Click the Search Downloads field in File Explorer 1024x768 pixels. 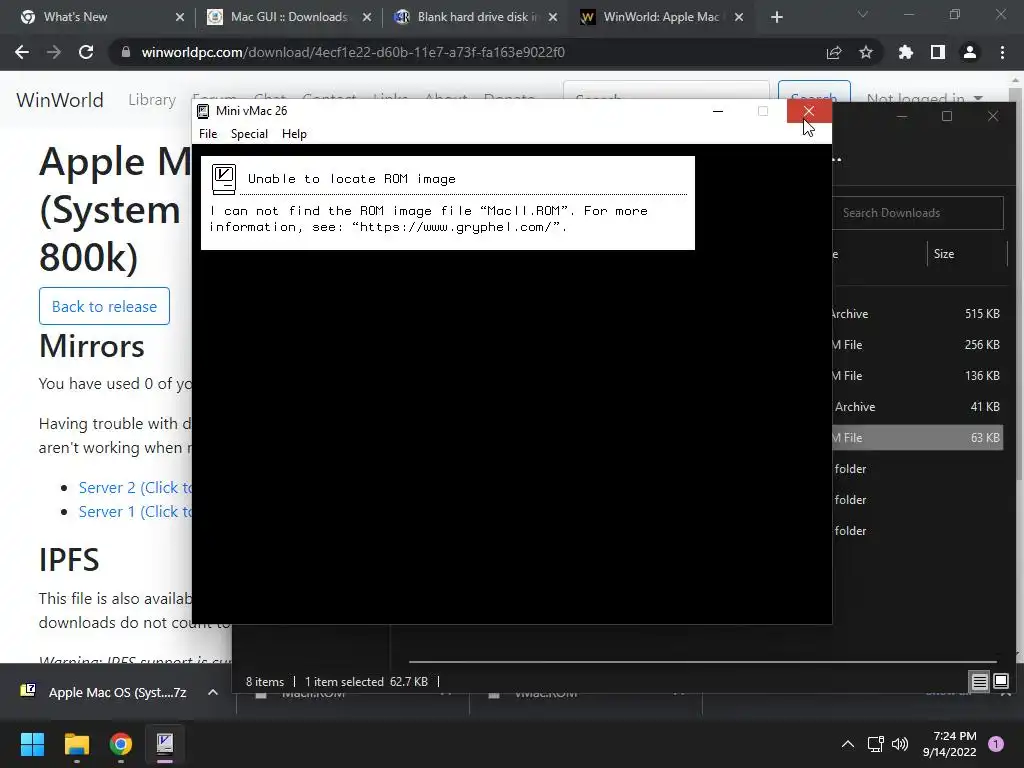click(x=918, y=213)
